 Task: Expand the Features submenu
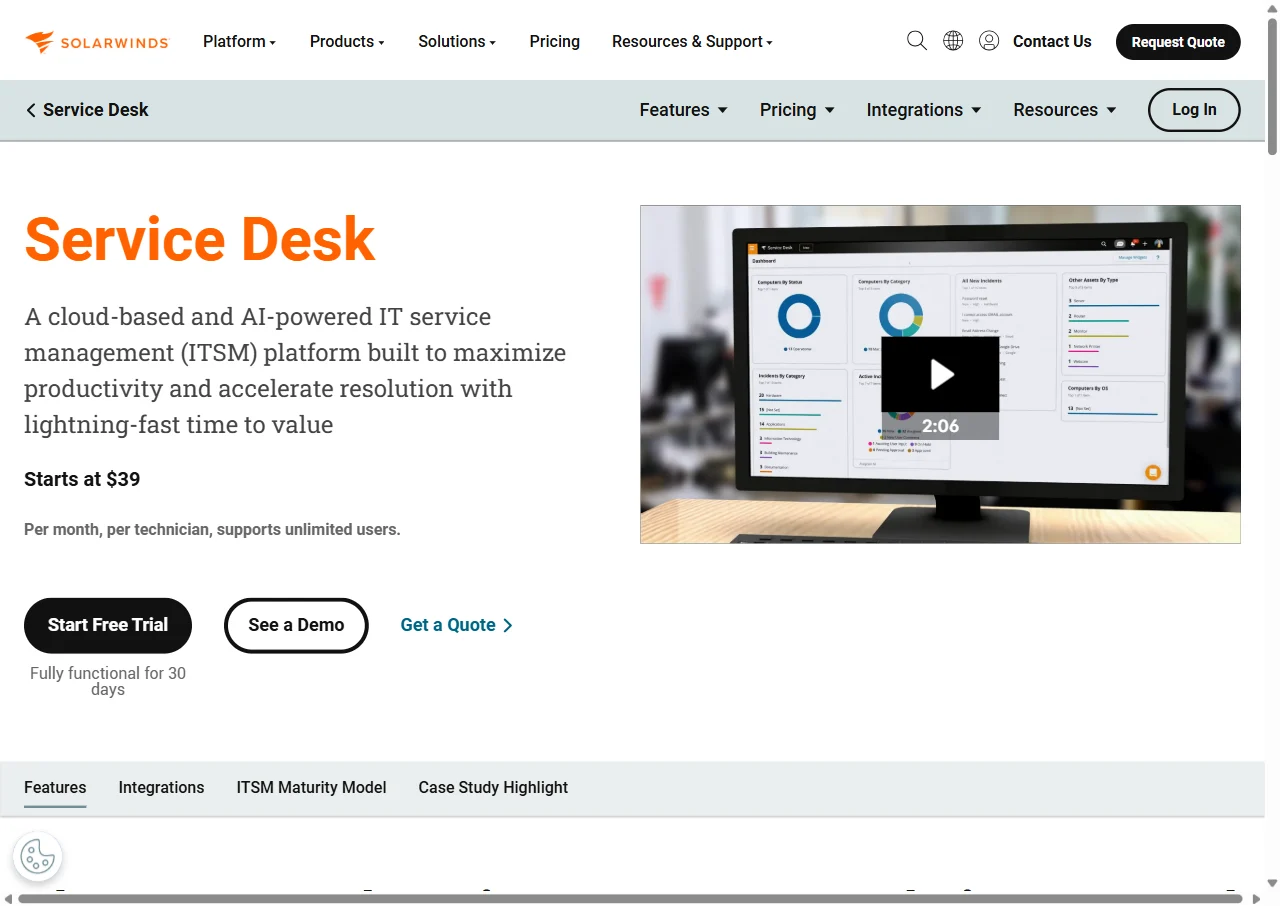[684, 110]
